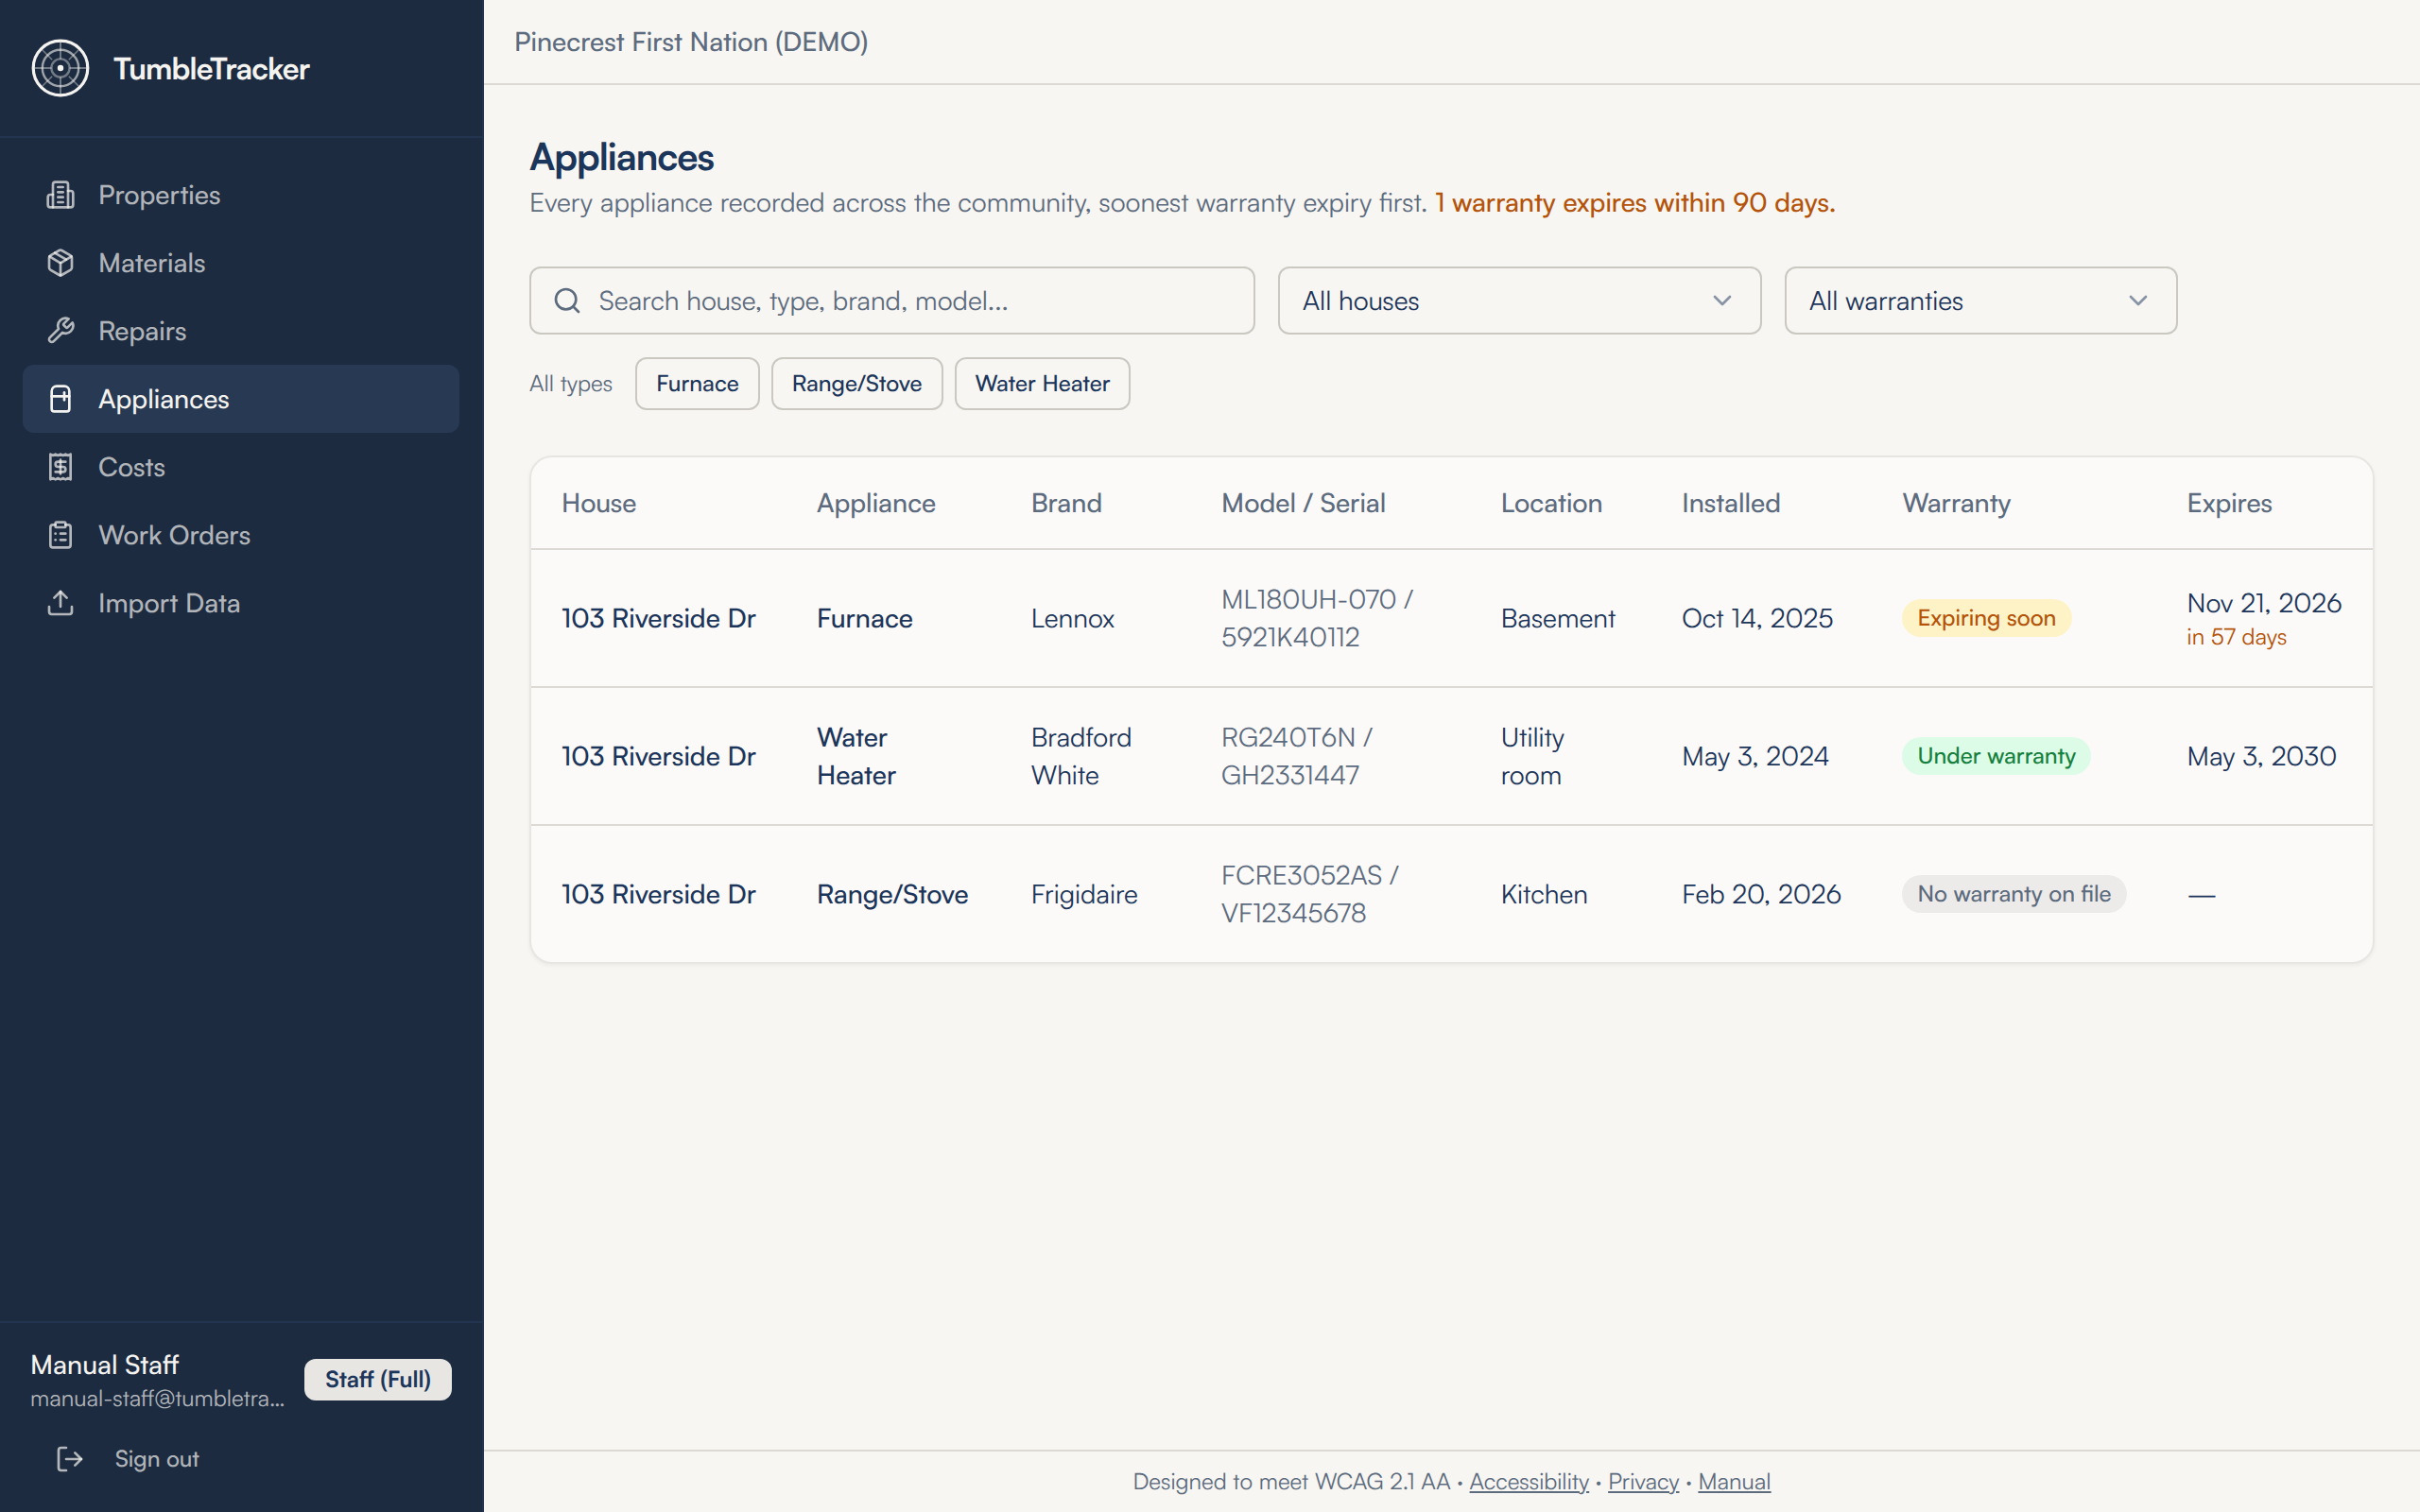Click the Water Heater appliance cell
Image resolution: width=2420 pixels, height=1512 pixels.
856,756
